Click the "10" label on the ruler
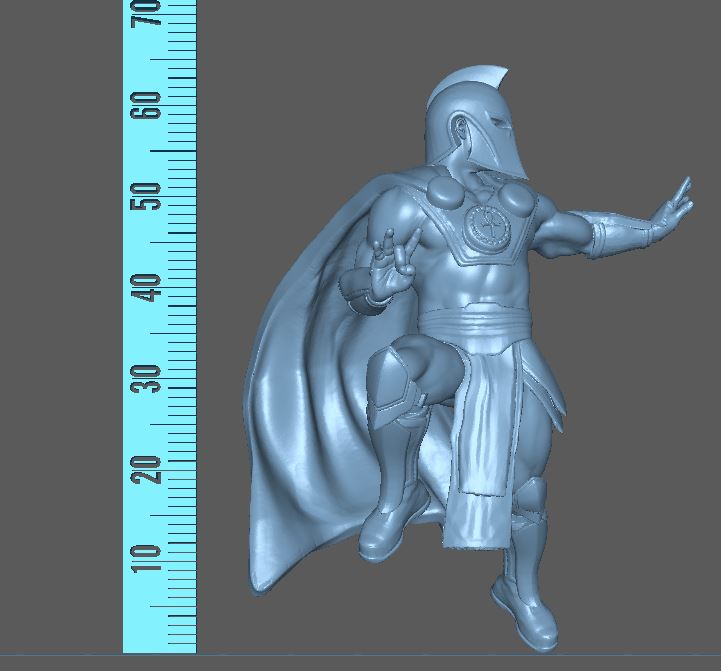This screenshot has width=721, height=671. point(146,559)
